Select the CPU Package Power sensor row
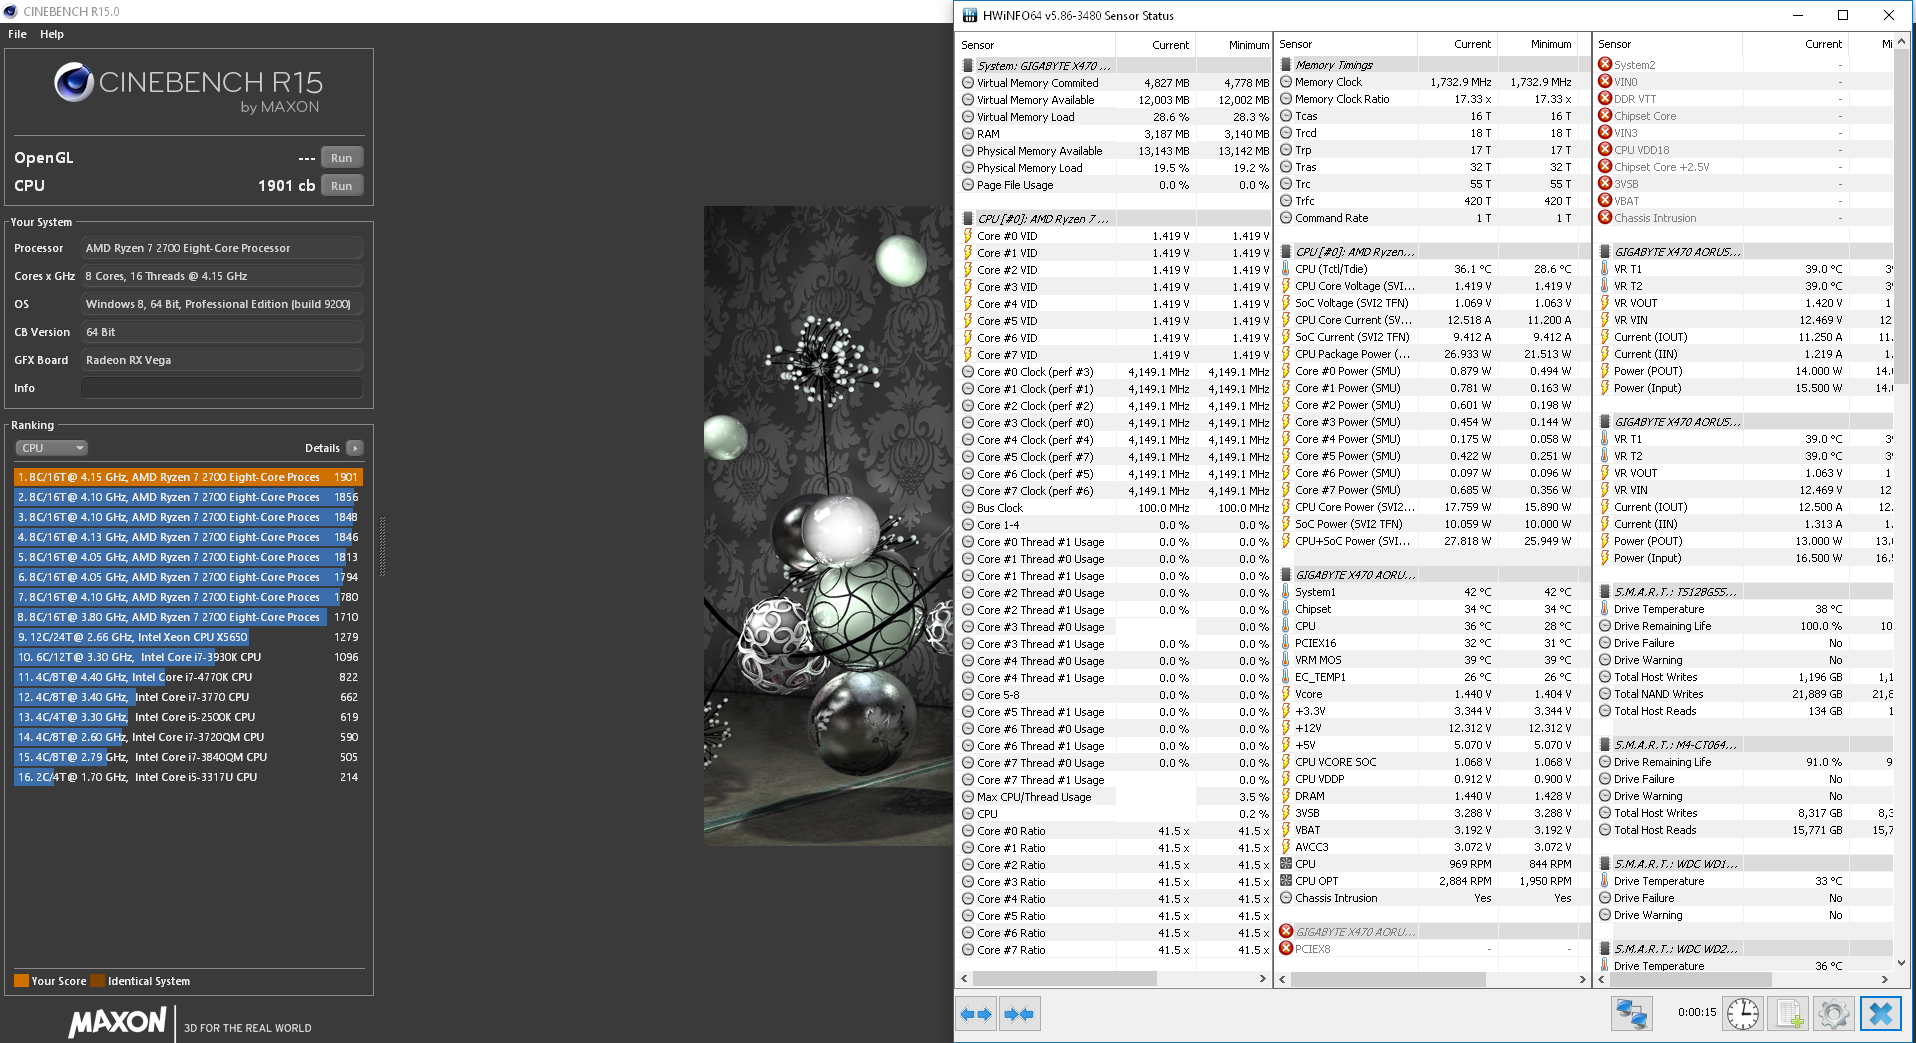 [x=1433, y=354]
